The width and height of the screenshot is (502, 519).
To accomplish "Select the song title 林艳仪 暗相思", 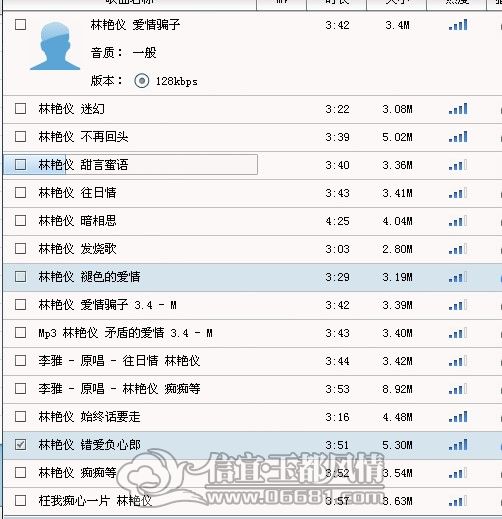I will tap(77, 221).
